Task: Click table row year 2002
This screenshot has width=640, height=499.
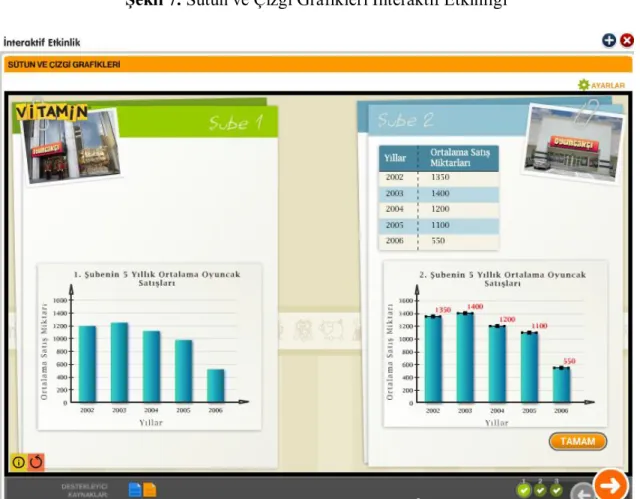Action: 394,177
